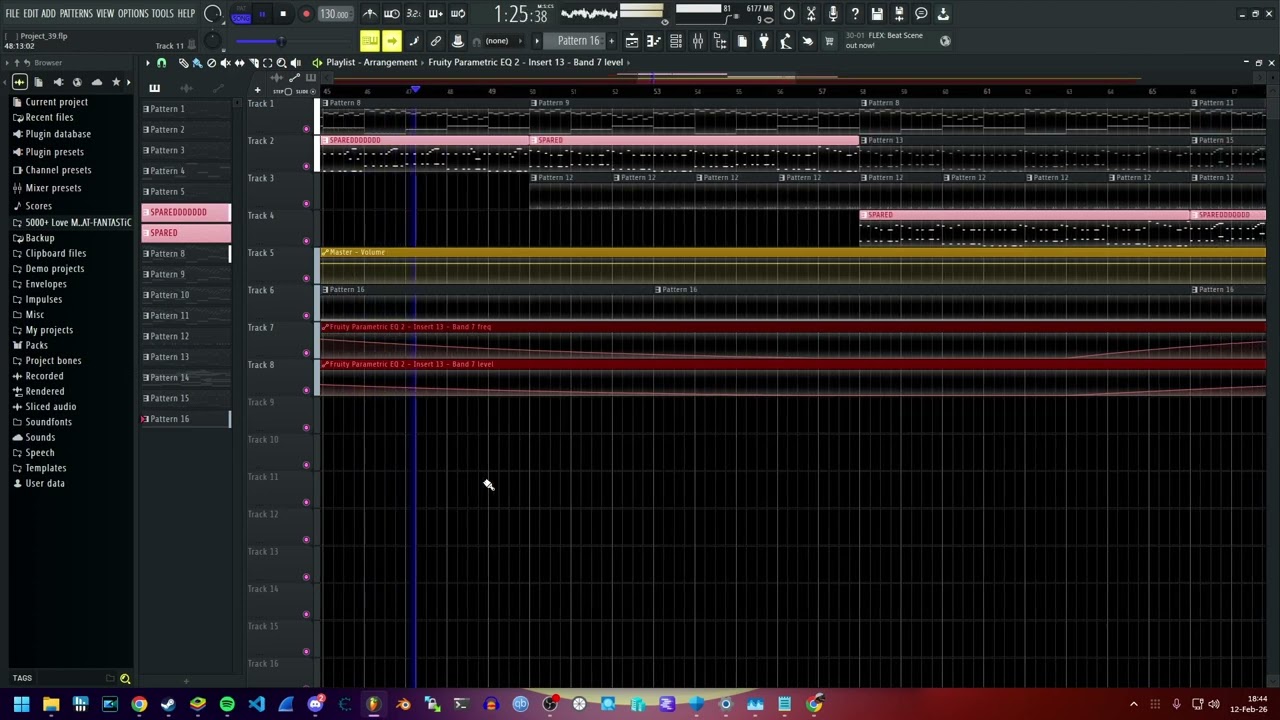The height and width of the screenshot is (720, 1280).
Task: Toggle the yellow typing keyboard to piano icon
Action: pos(370,41)
